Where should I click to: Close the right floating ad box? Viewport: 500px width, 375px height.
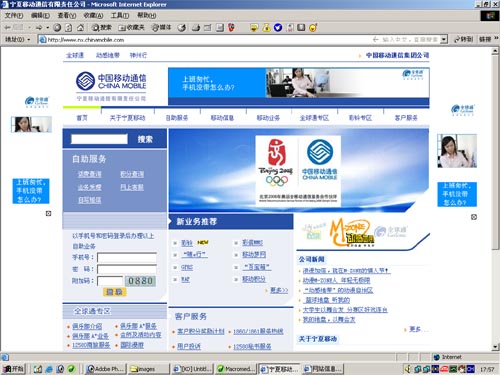click(474, 217)
